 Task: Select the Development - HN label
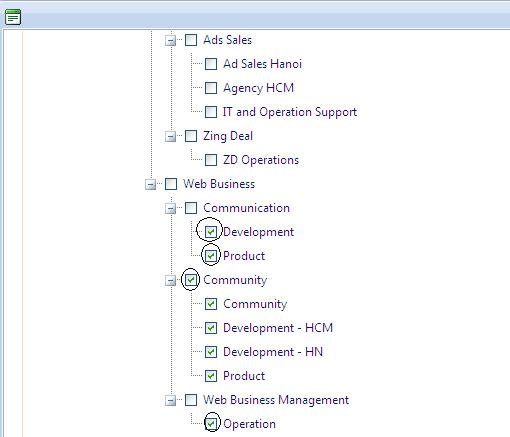273,352
